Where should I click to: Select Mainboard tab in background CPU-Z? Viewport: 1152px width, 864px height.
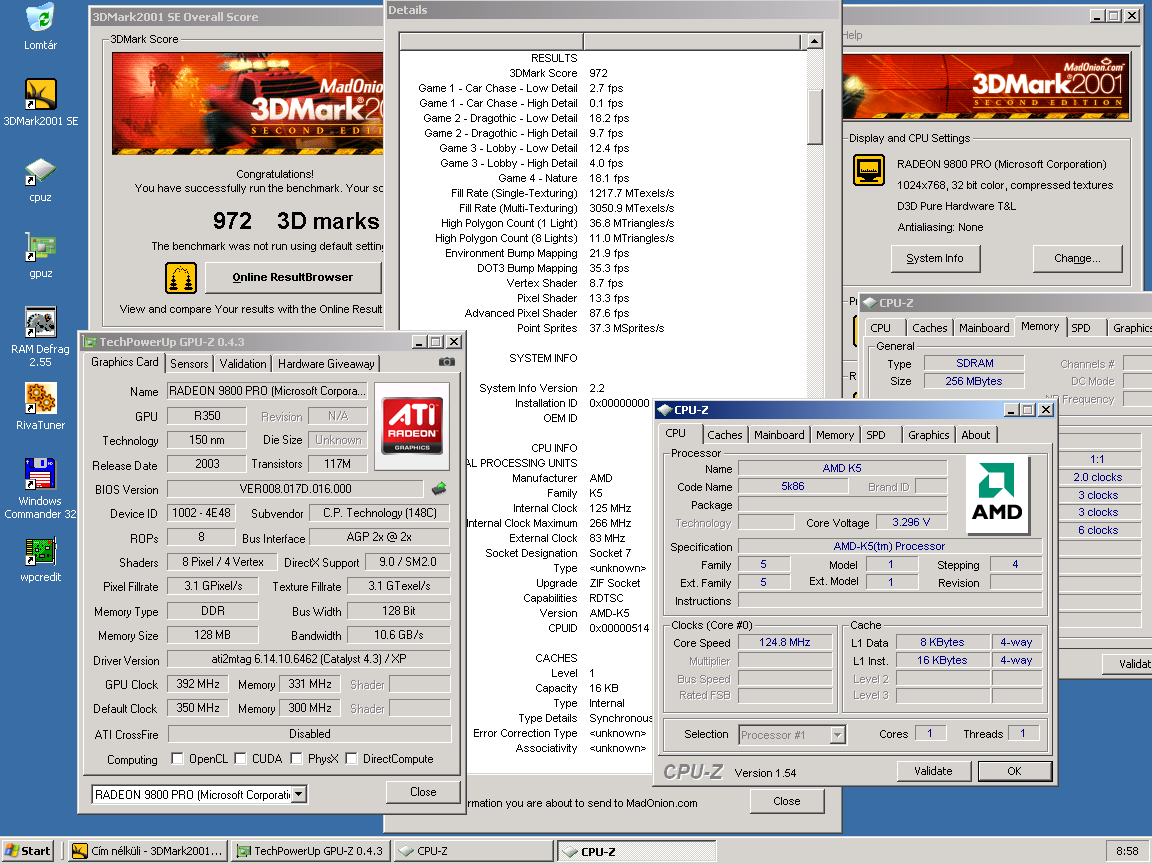click(x=984, y=328)
